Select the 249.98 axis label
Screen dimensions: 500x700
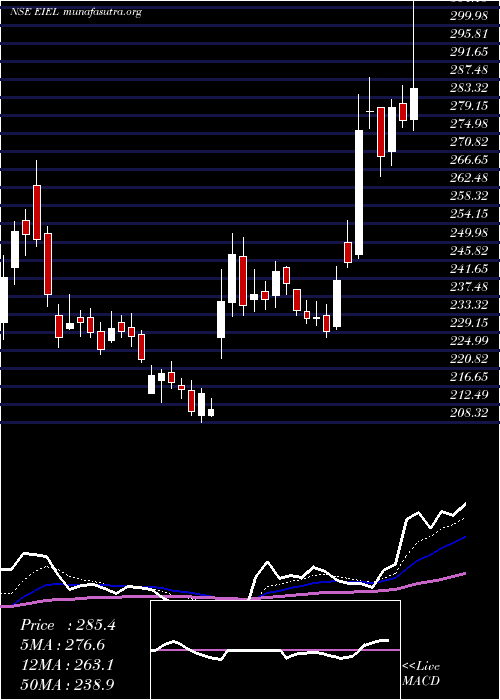click(x=468, y=232)
